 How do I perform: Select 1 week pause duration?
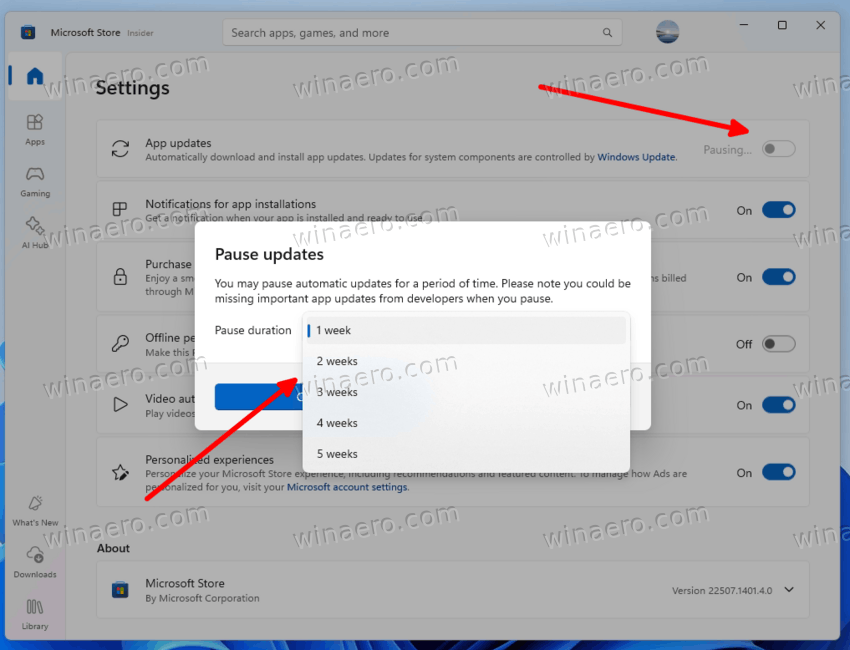click(x=466, y=330)
